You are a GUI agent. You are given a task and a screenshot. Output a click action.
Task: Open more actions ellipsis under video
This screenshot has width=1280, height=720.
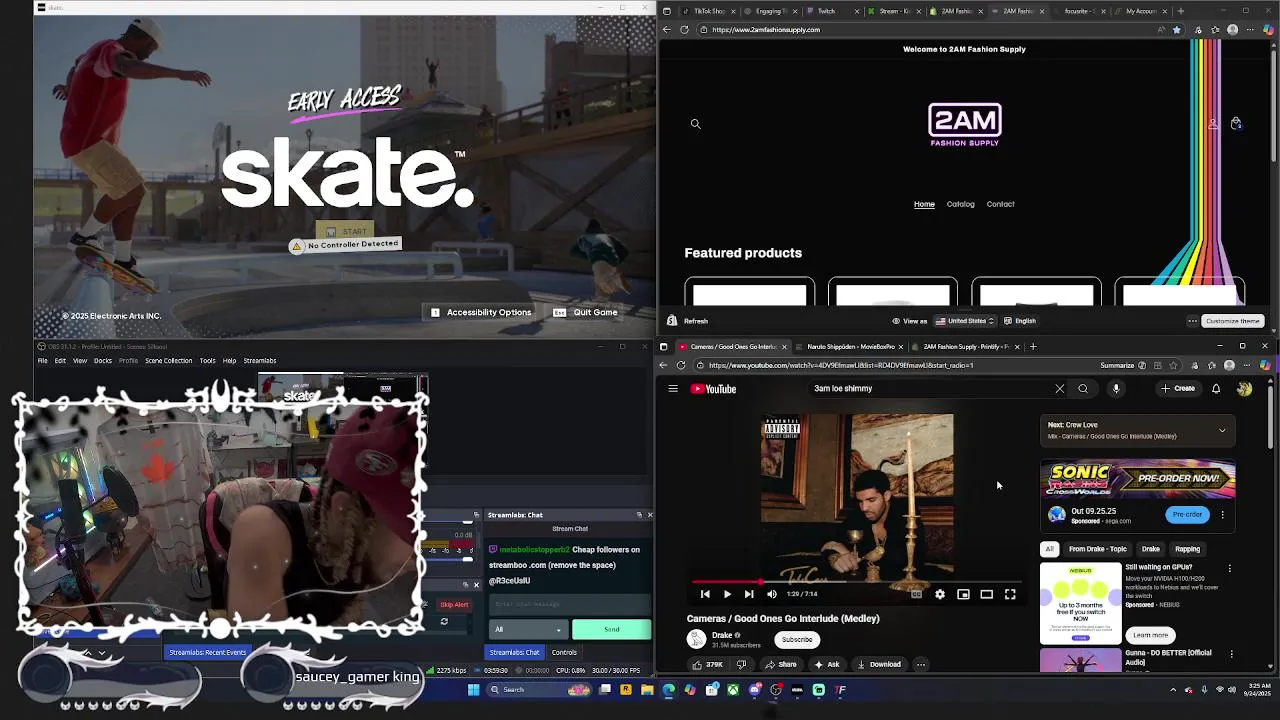coord(921,664)
